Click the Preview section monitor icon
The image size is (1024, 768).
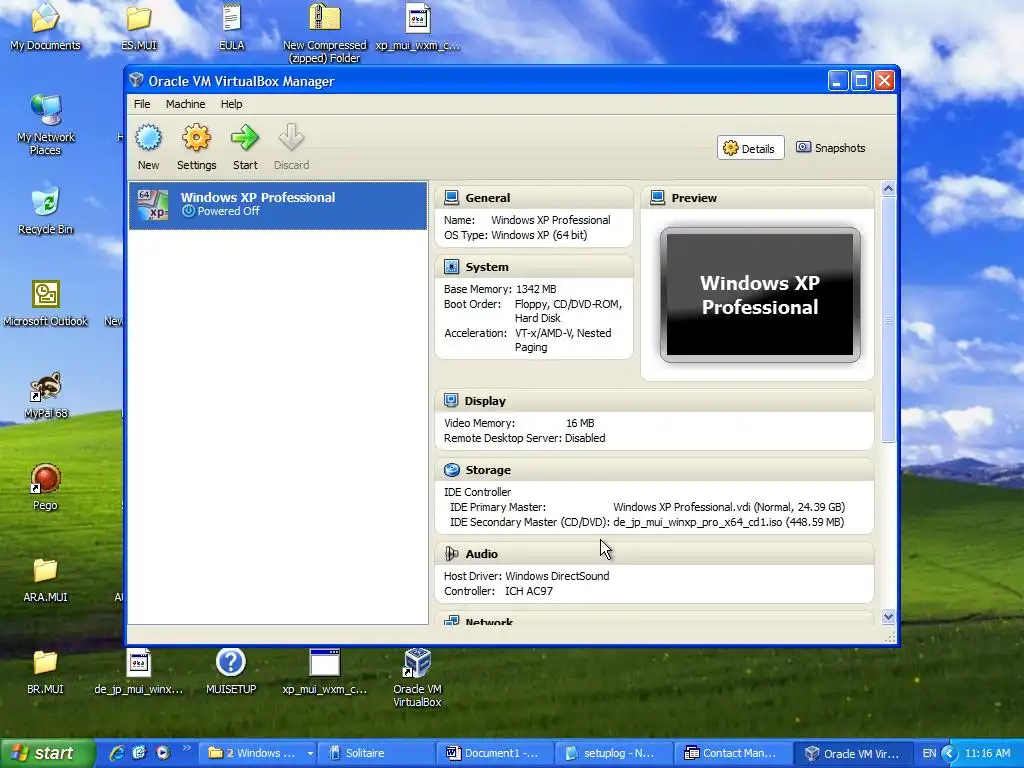(x=658, y=197)
